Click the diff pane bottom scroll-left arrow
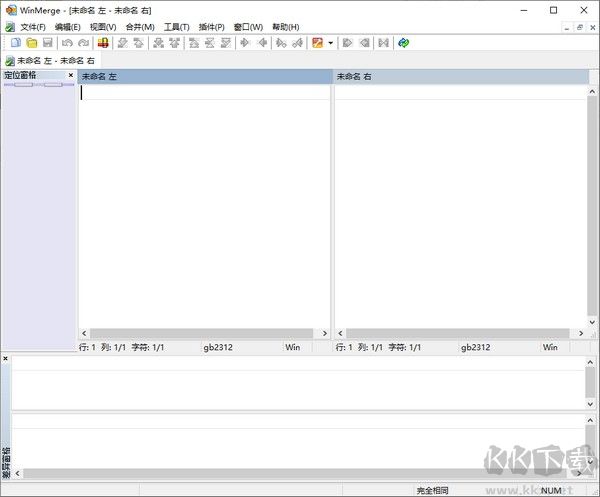 click(17, 473)
